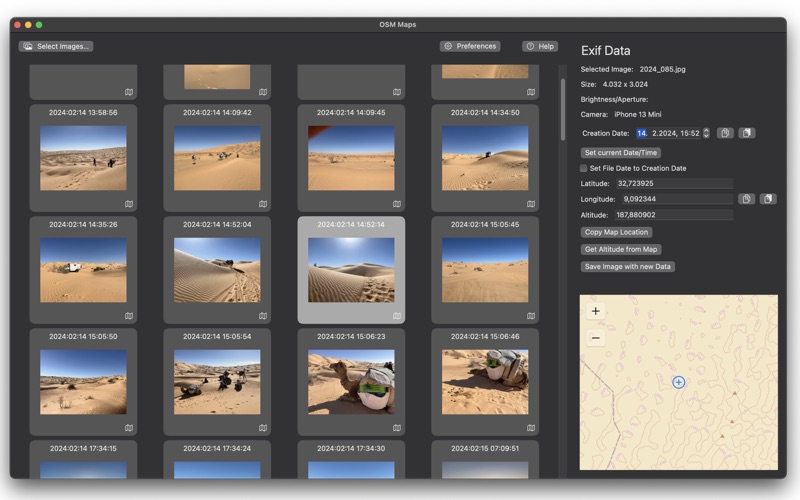This screenshot has width=800, height=500.
Task: Select the photo taken at 15:05:45
Action: click(485, 270)
